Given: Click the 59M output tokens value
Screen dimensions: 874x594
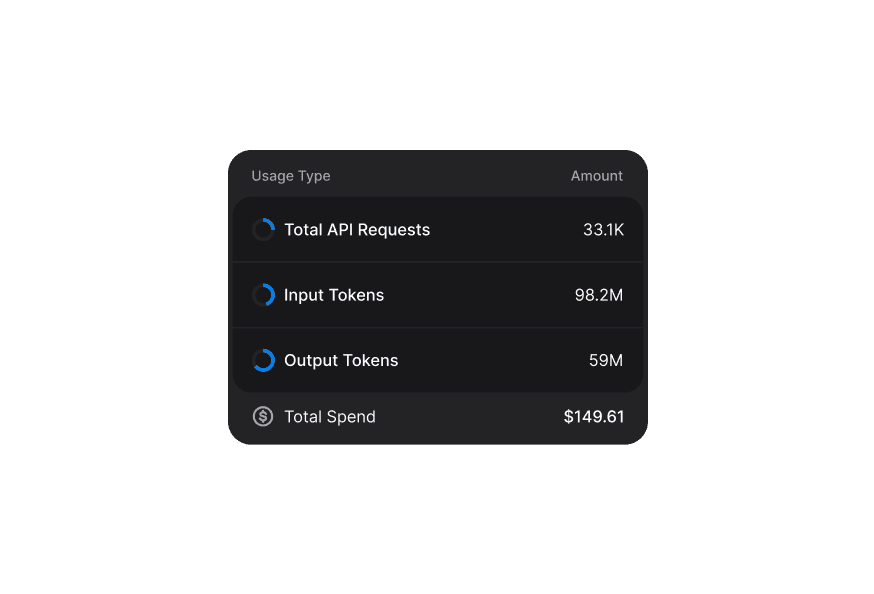Looking at the screenshot, I should [606, 361].
